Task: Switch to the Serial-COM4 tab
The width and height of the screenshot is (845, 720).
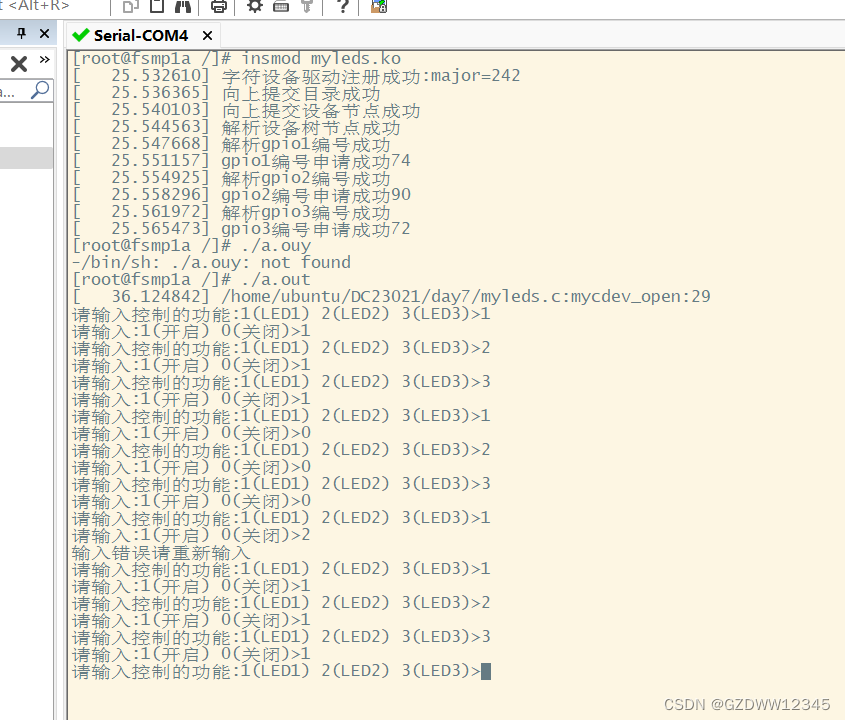Action: [x=142, y=35]
